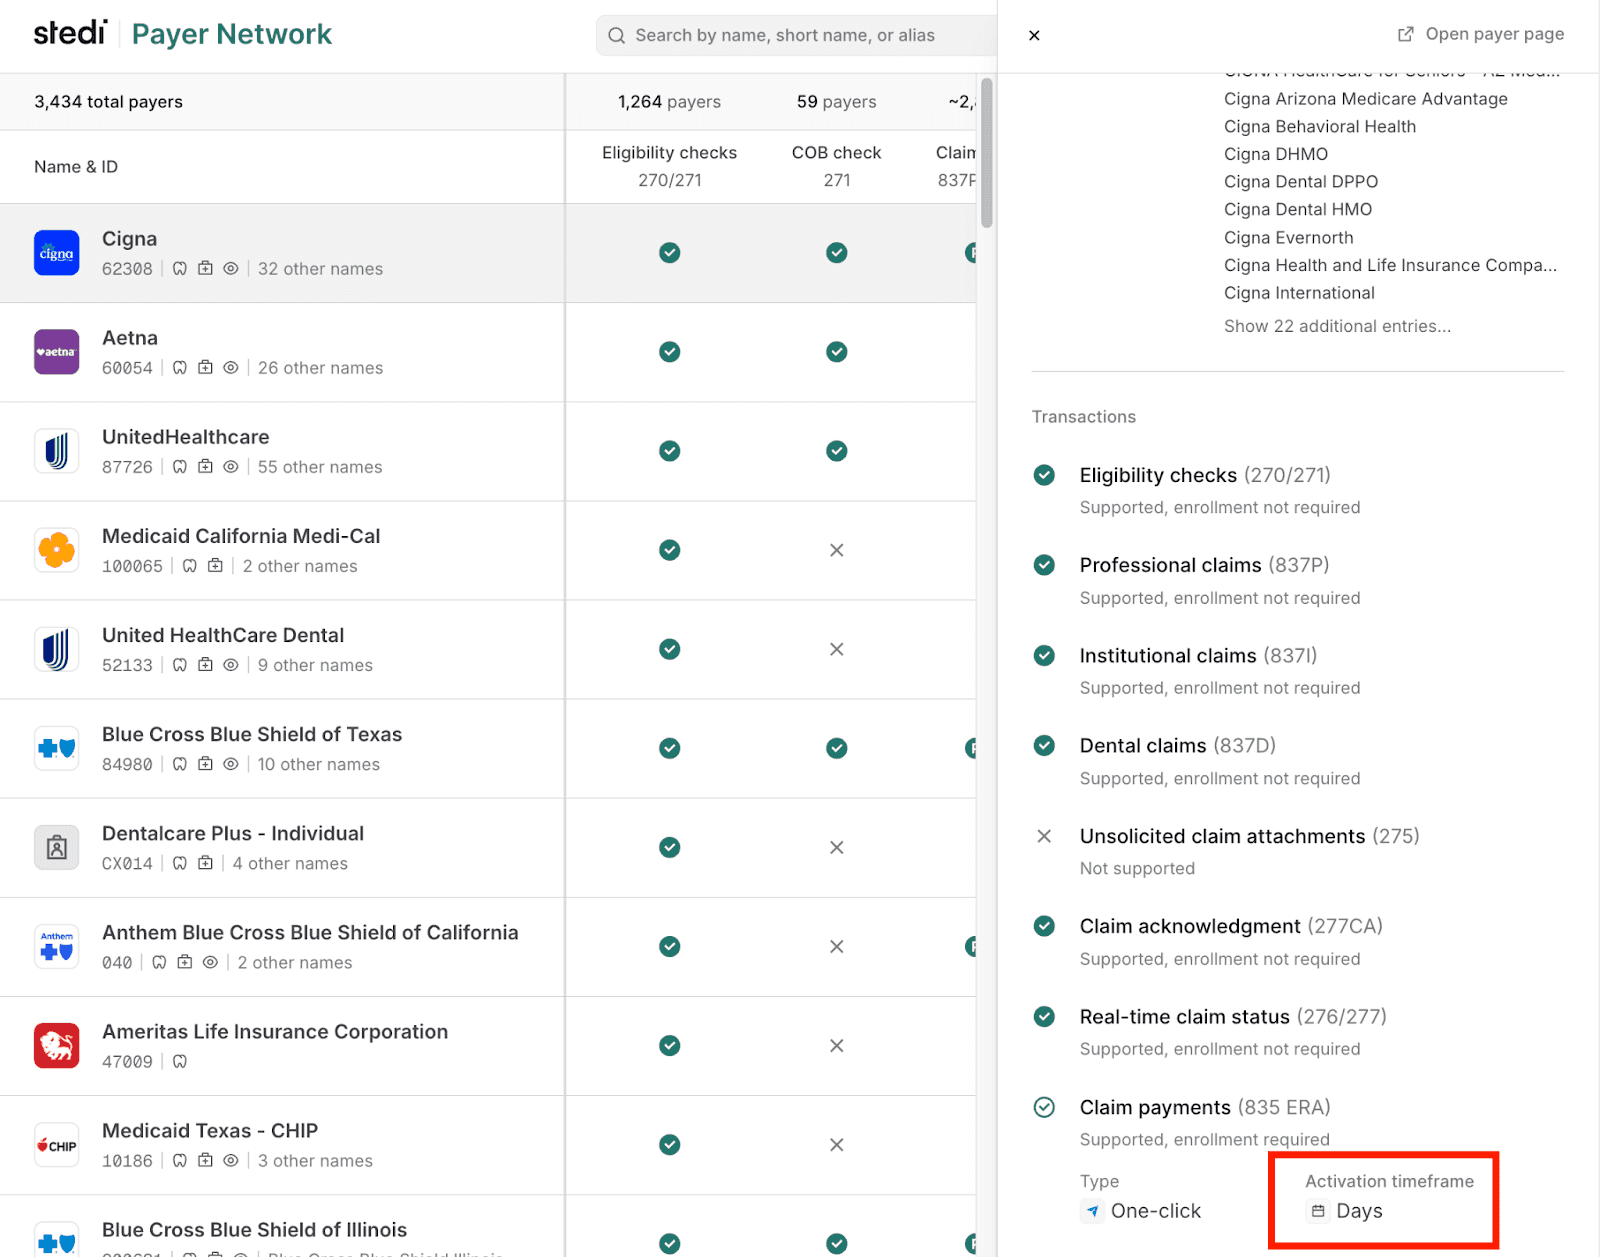Click the vision eye icon in Cigna row
The height and width of the screenshot is (1257, 1600).
231,268
